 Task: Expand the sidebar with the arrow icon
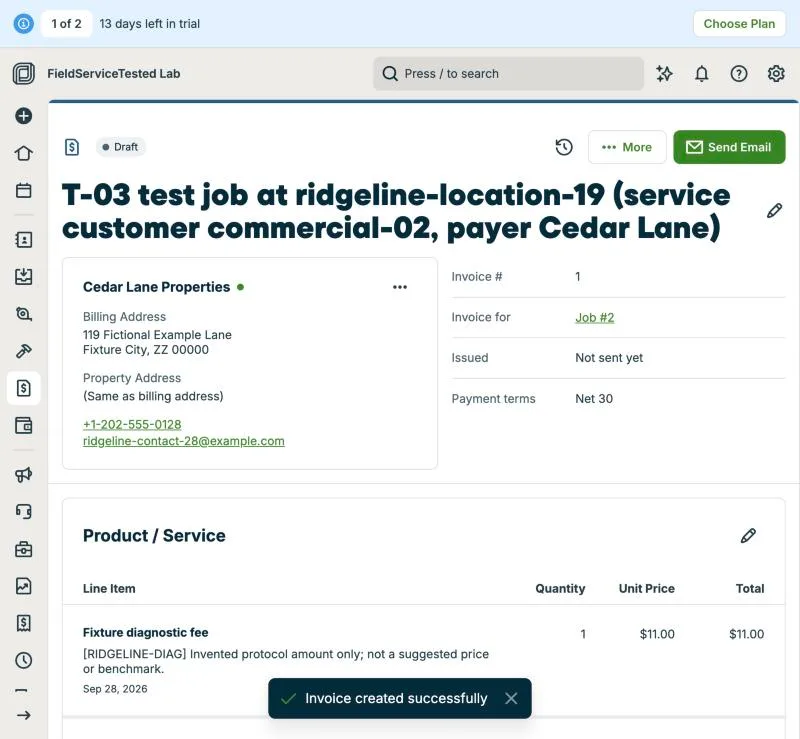(23, 715)
